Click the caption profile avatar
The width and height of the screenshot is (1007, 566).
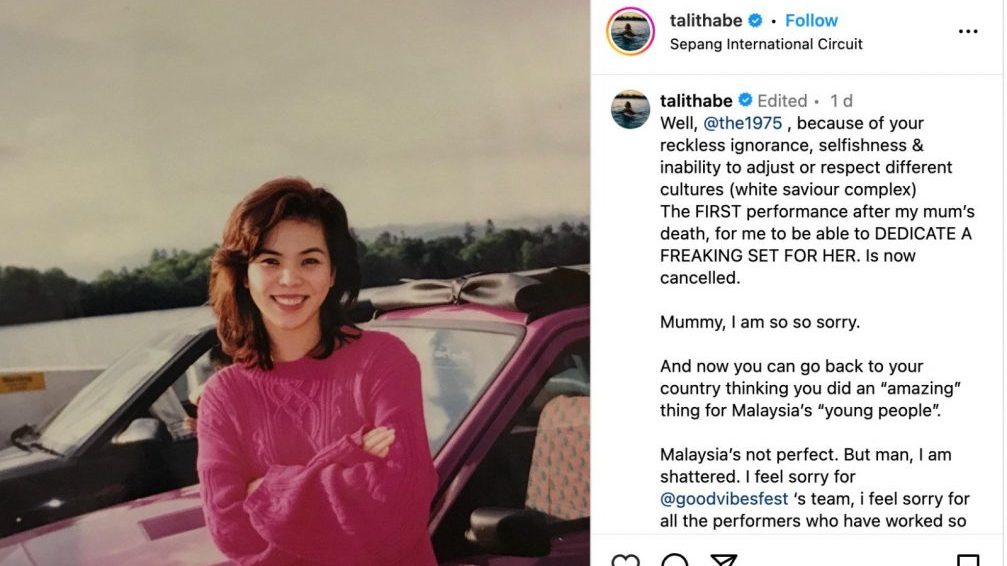click(630, 109)
